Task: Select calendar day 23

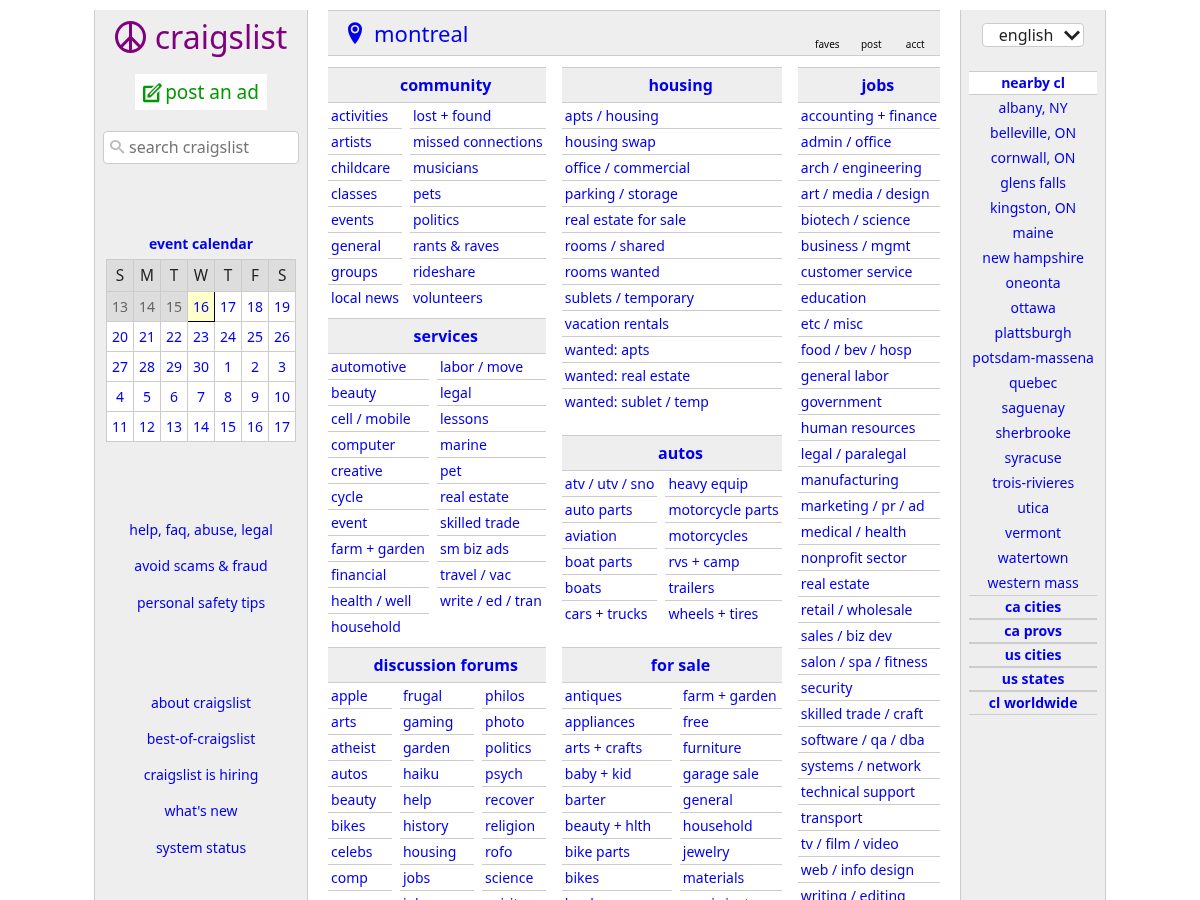Action: coord(201,337)
